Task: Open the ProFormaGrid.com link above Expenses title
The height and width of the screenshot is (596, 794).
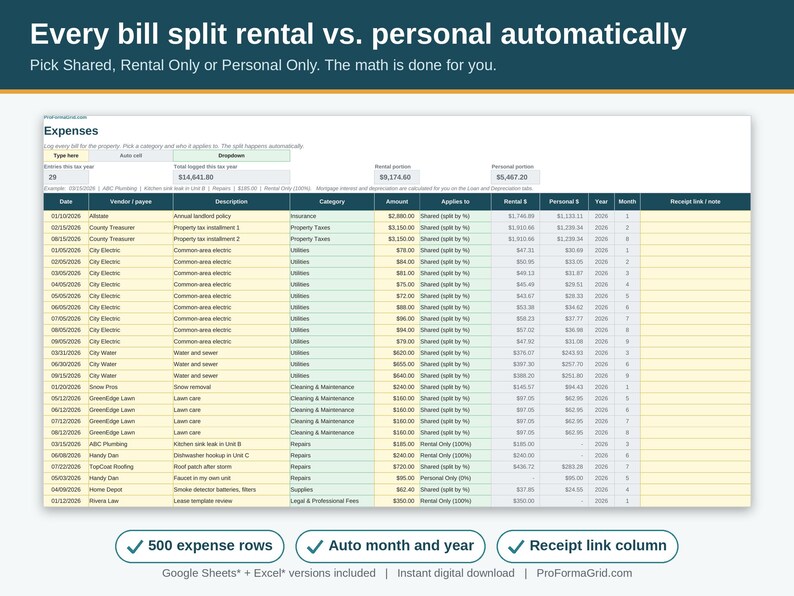Action: pyautogui.click(x=65, y=117)
